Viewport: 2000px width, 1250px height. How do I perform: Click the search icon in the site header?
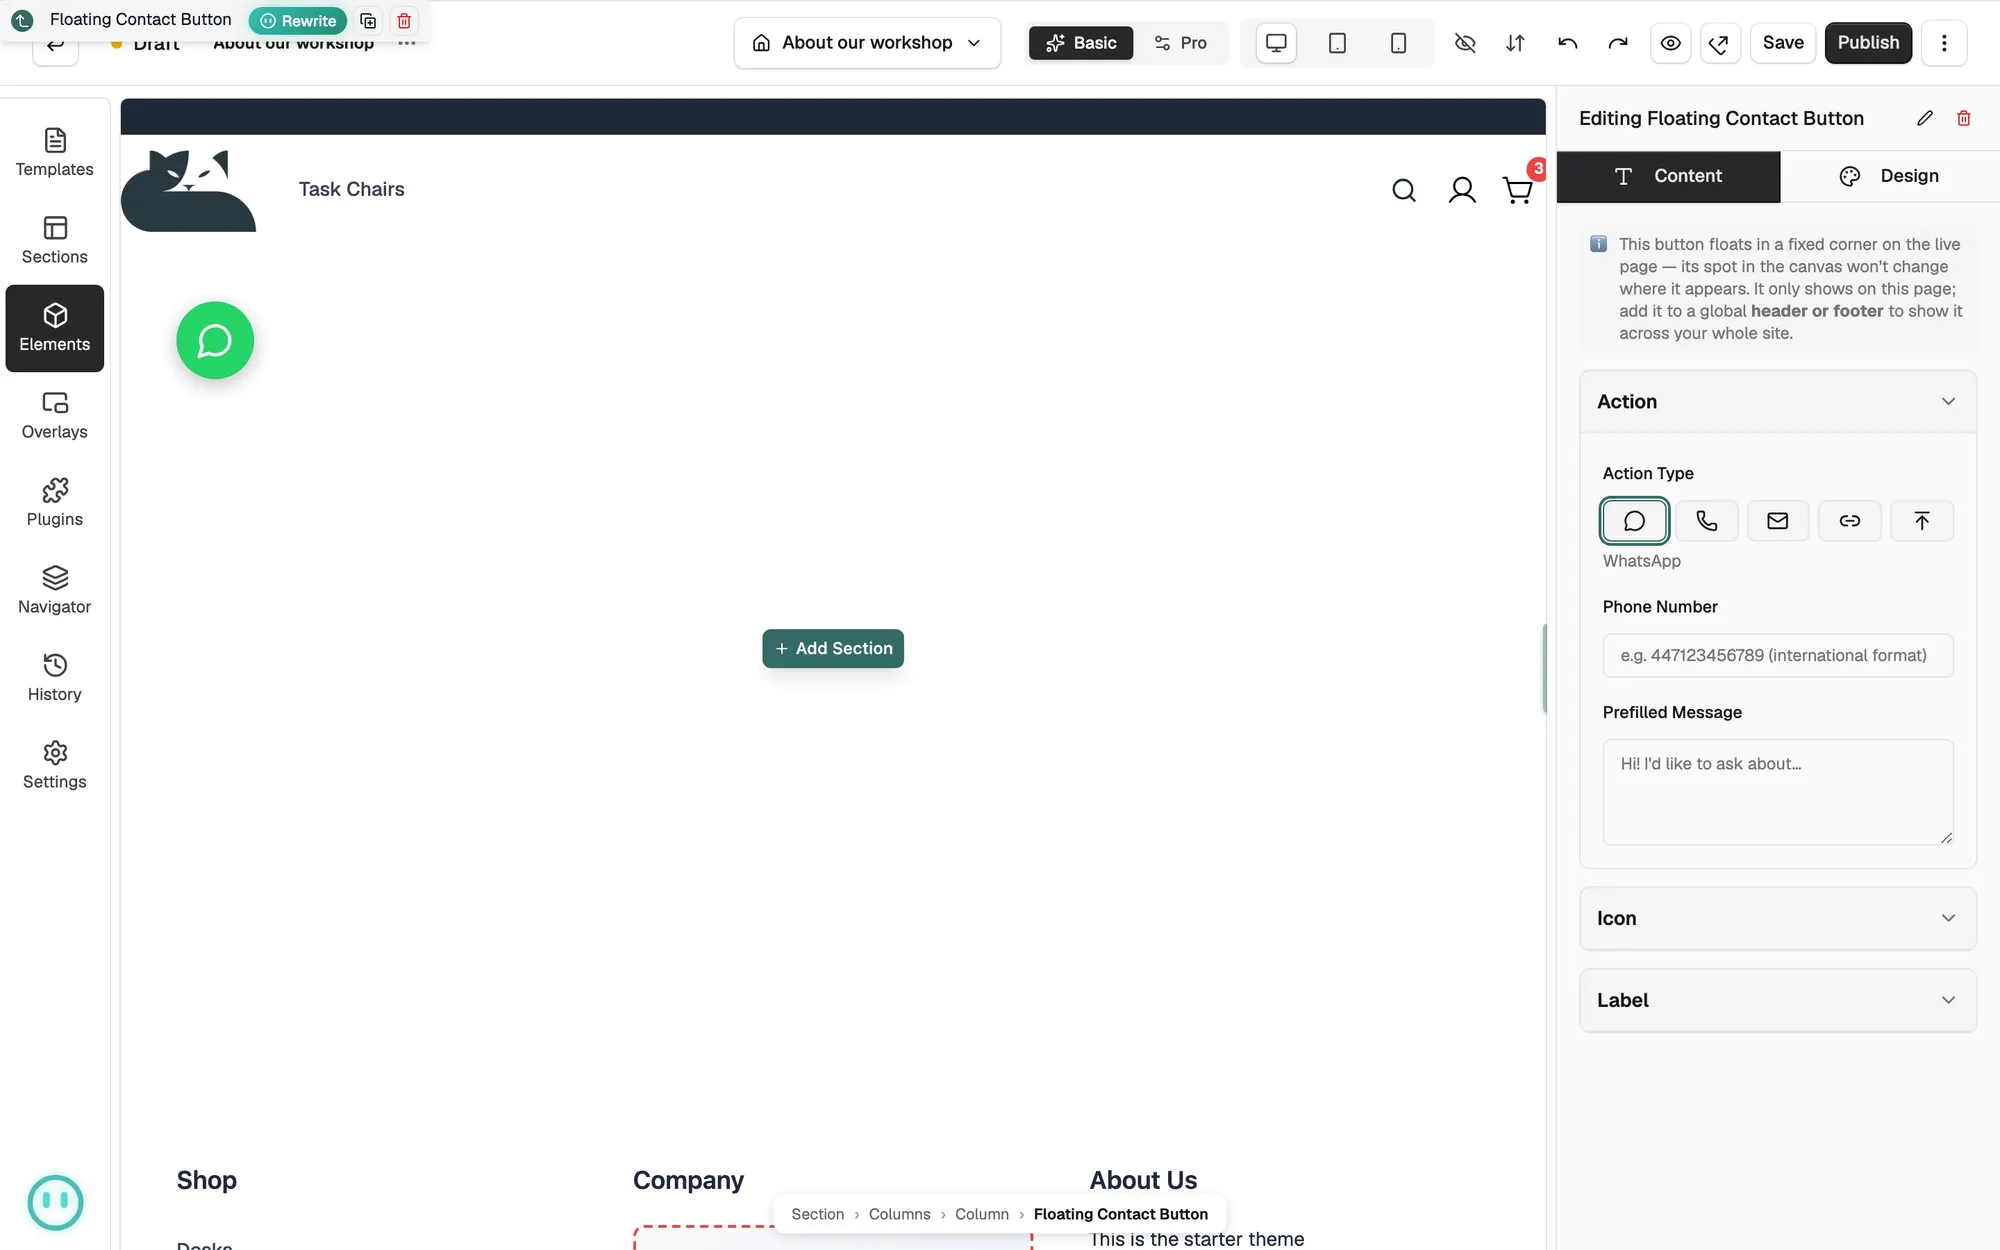click(1404, 190)
